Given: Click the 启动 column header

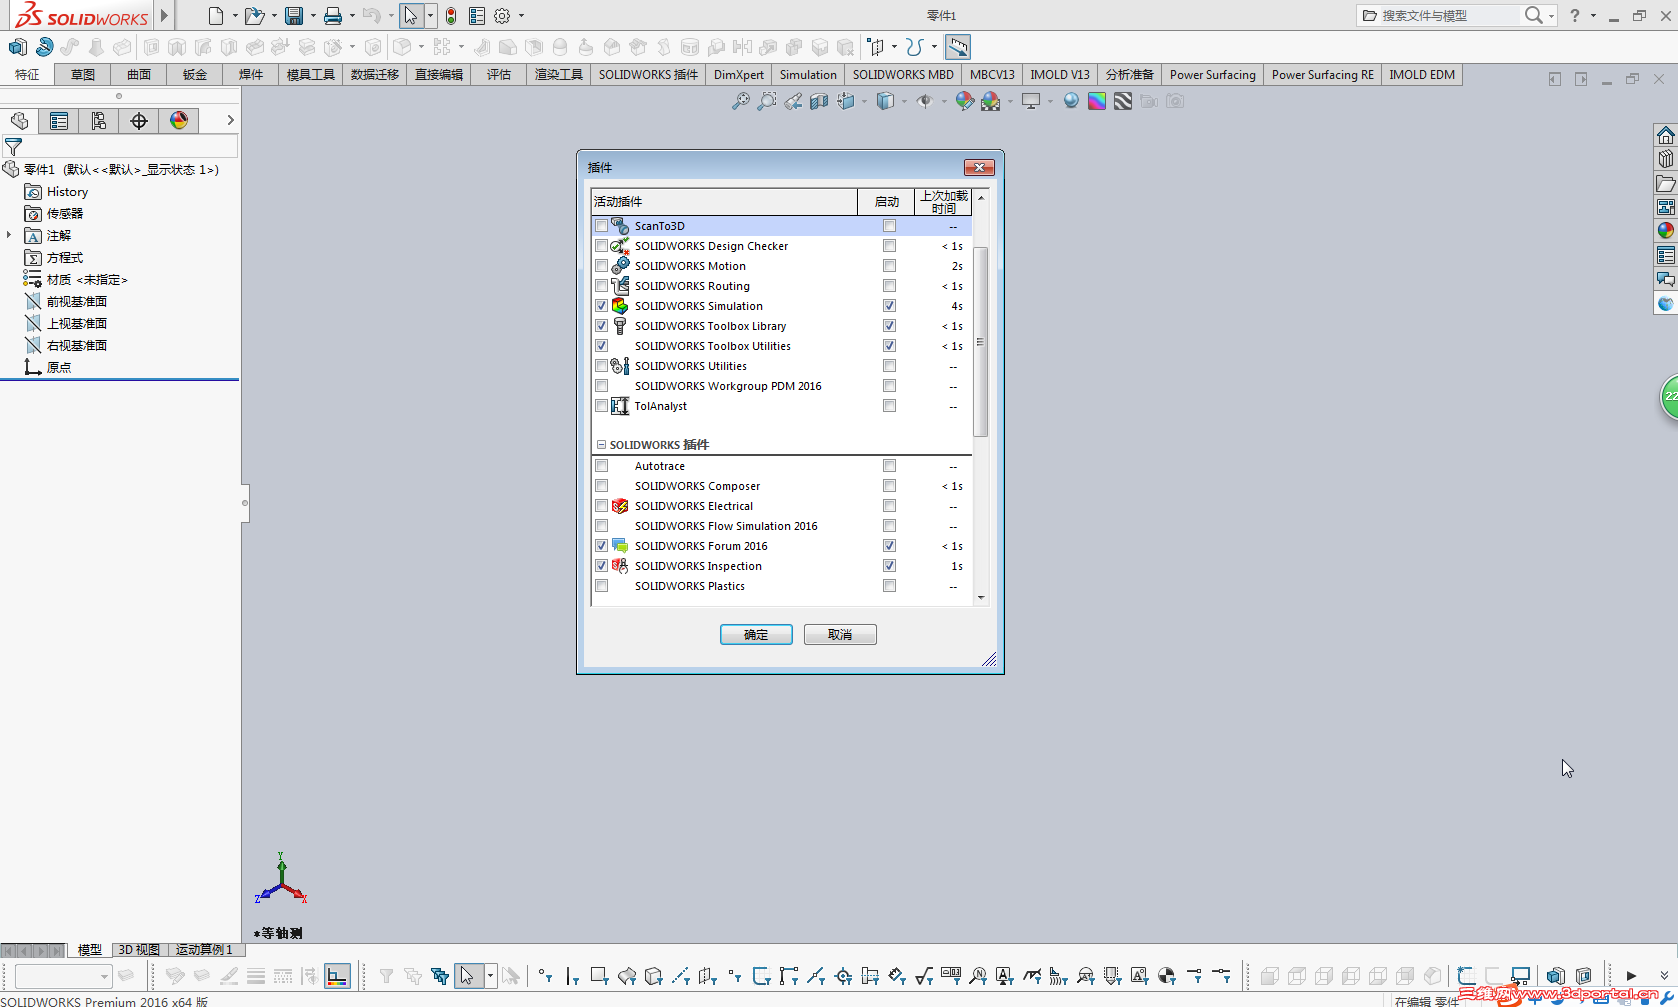Looking at the screenshot, I should (887, 202).
